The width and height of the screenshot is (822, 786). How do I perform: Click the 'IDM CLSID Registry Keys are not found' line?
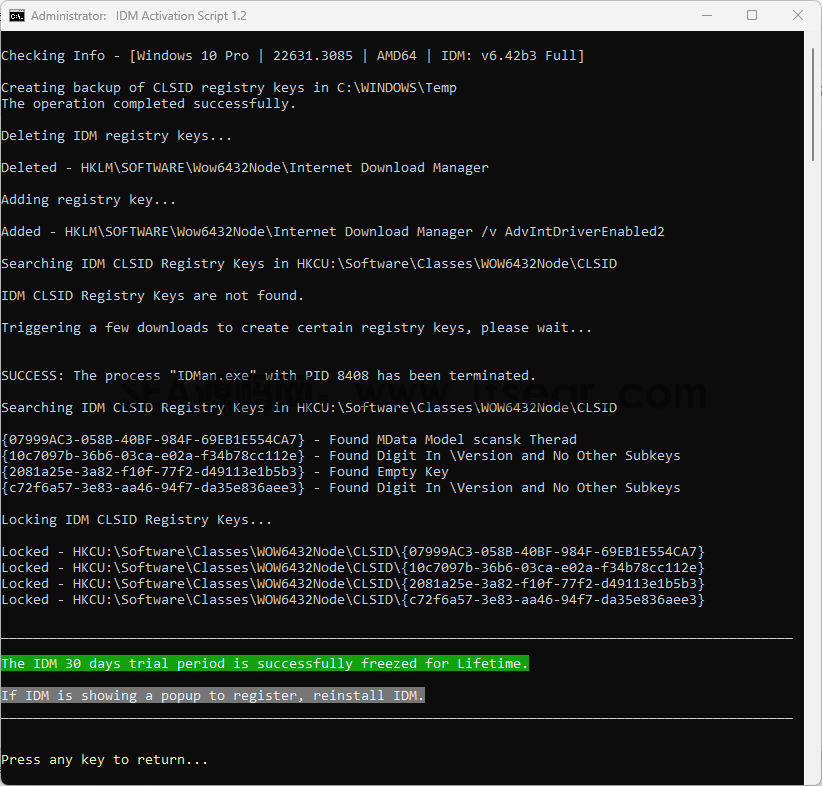click(x=153, y=296)
